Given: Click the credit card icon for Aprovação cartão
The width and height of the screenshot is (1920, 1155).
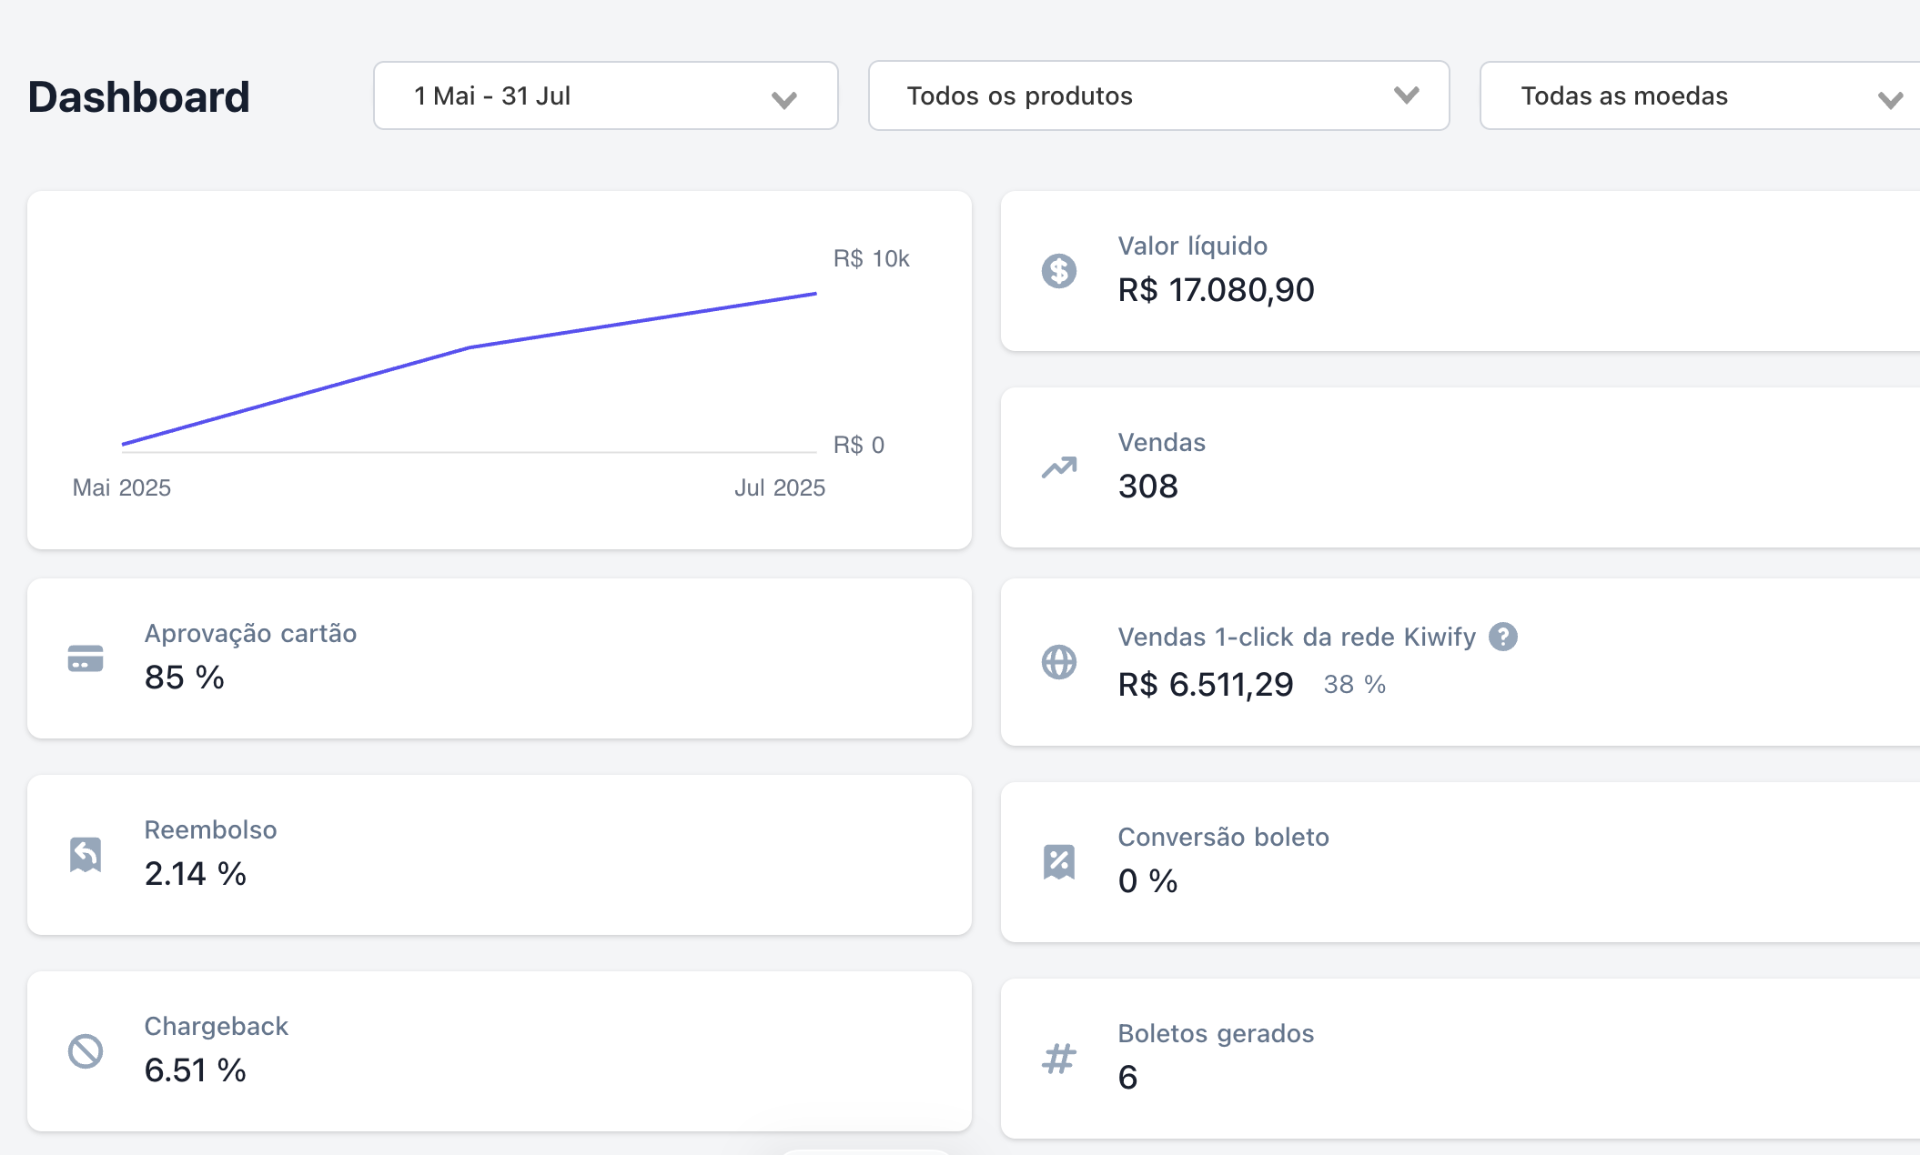Looking at the screenshot, I should (x=85, y=658).
